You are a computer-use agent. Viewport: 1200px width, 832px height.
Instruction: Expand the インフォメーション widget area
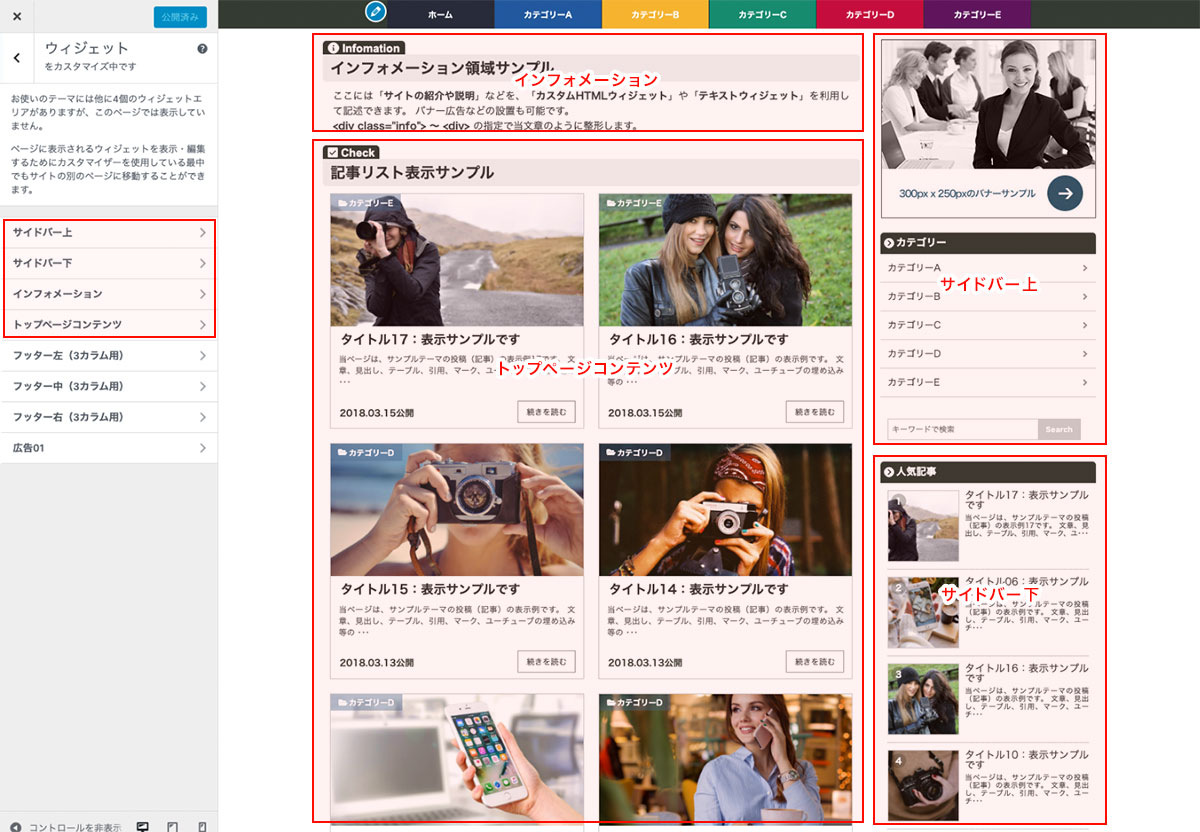click(109, 295)
